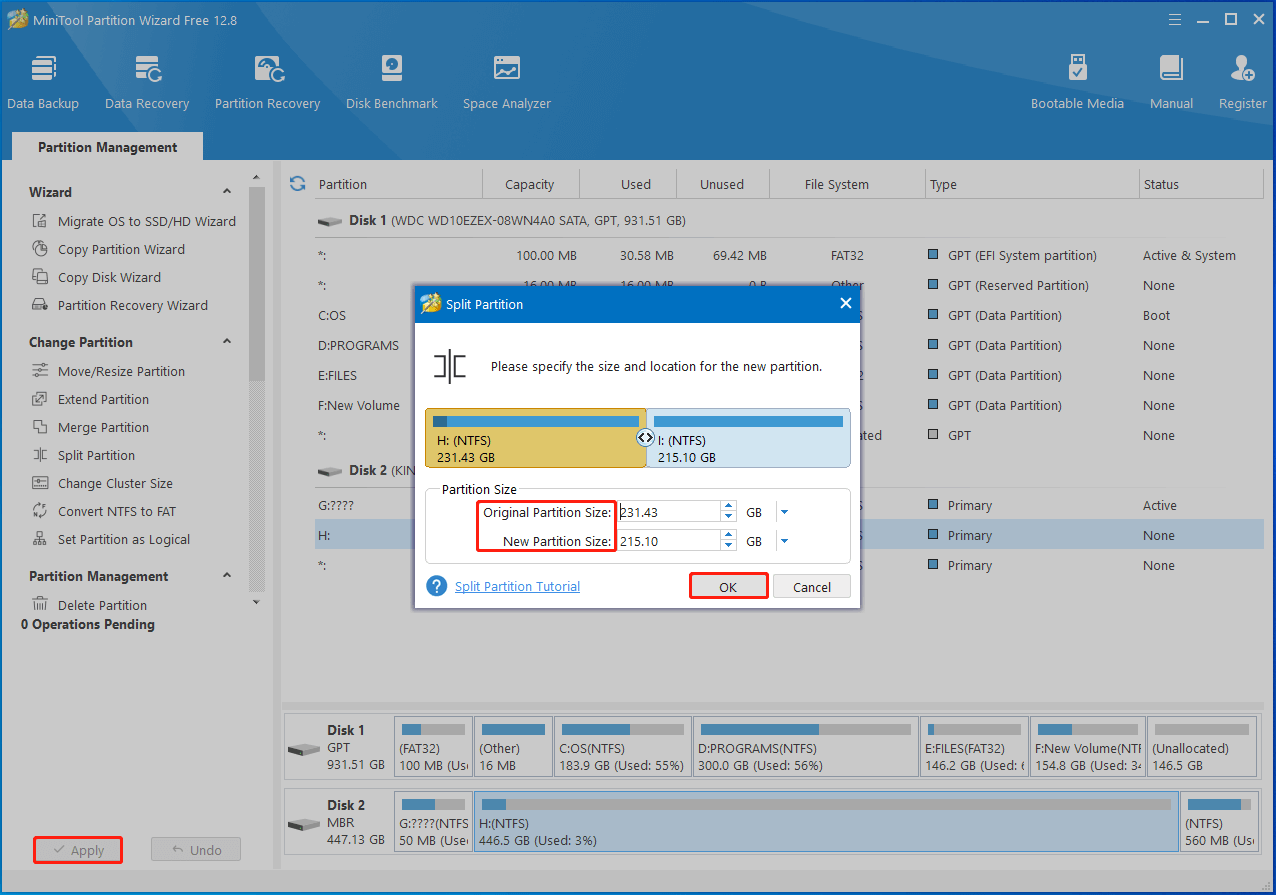Refresh the partition list

pyautogui.click(x=297, y=184)
